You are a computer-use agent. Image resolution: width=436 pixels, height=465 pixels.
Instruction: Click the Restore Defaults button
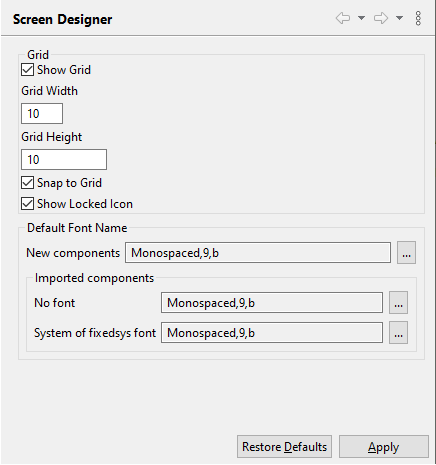[x=284, y=447]
